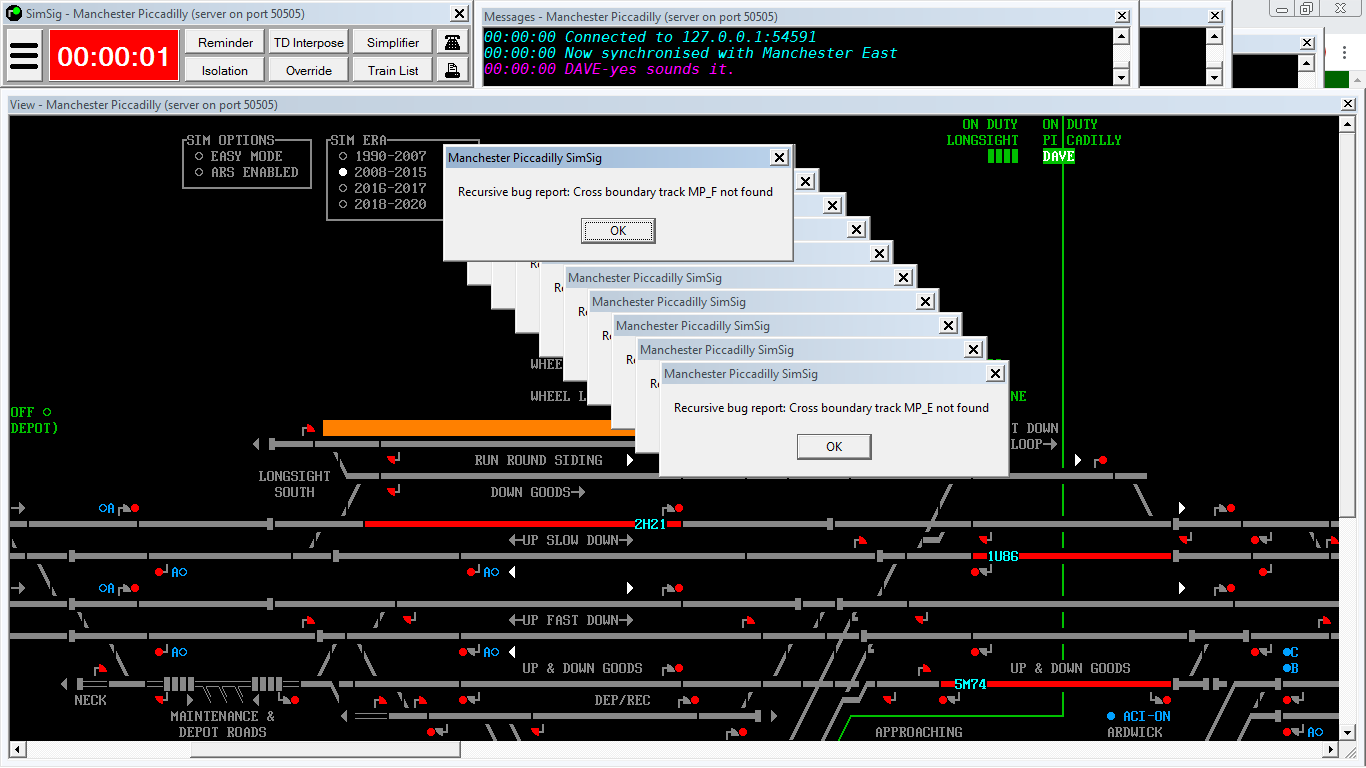Click train description 1U86 on the track
This screenshot has height=768, width=1366.
tap(1003, 556)
